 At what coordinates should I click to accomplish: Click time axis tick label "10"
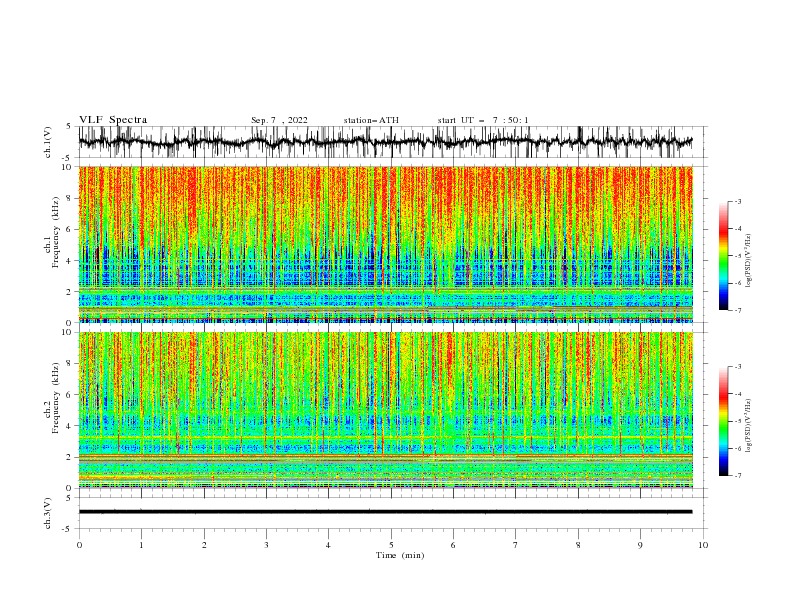pyautogui.click(x=703, y=545)
